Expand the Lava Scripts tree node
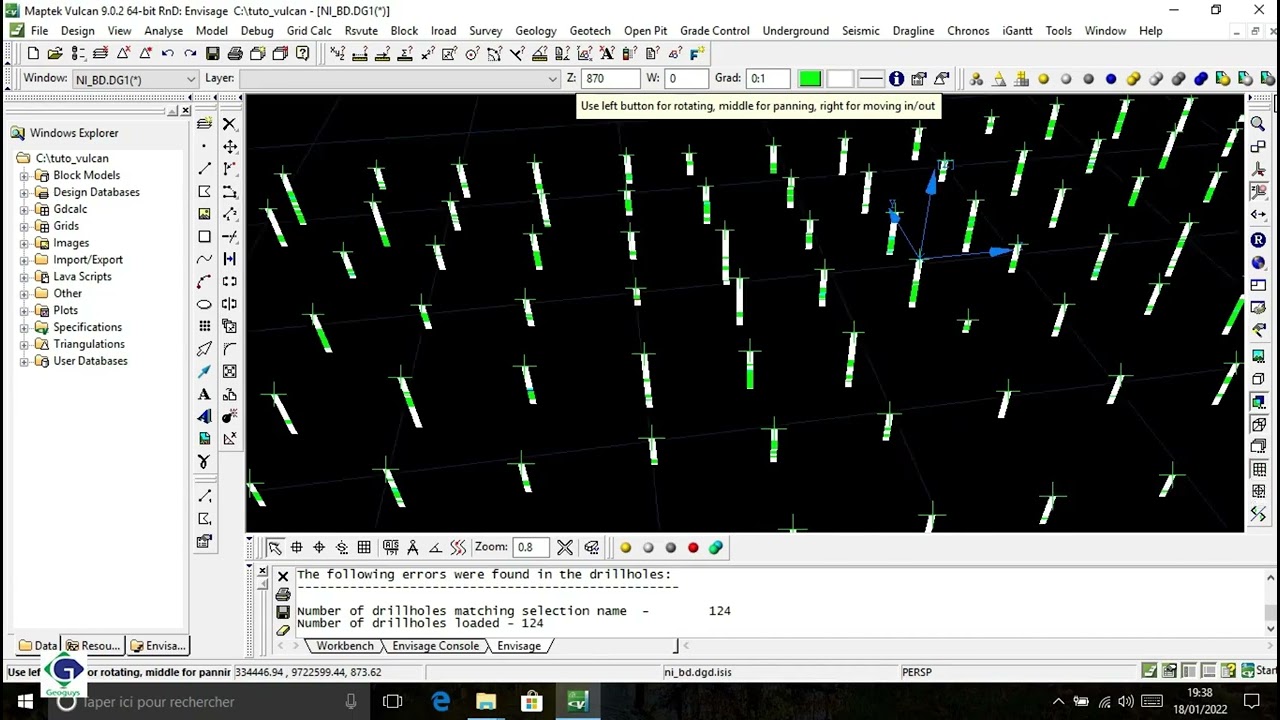This screenshot has width=1280, height=720. coord(24,276)
